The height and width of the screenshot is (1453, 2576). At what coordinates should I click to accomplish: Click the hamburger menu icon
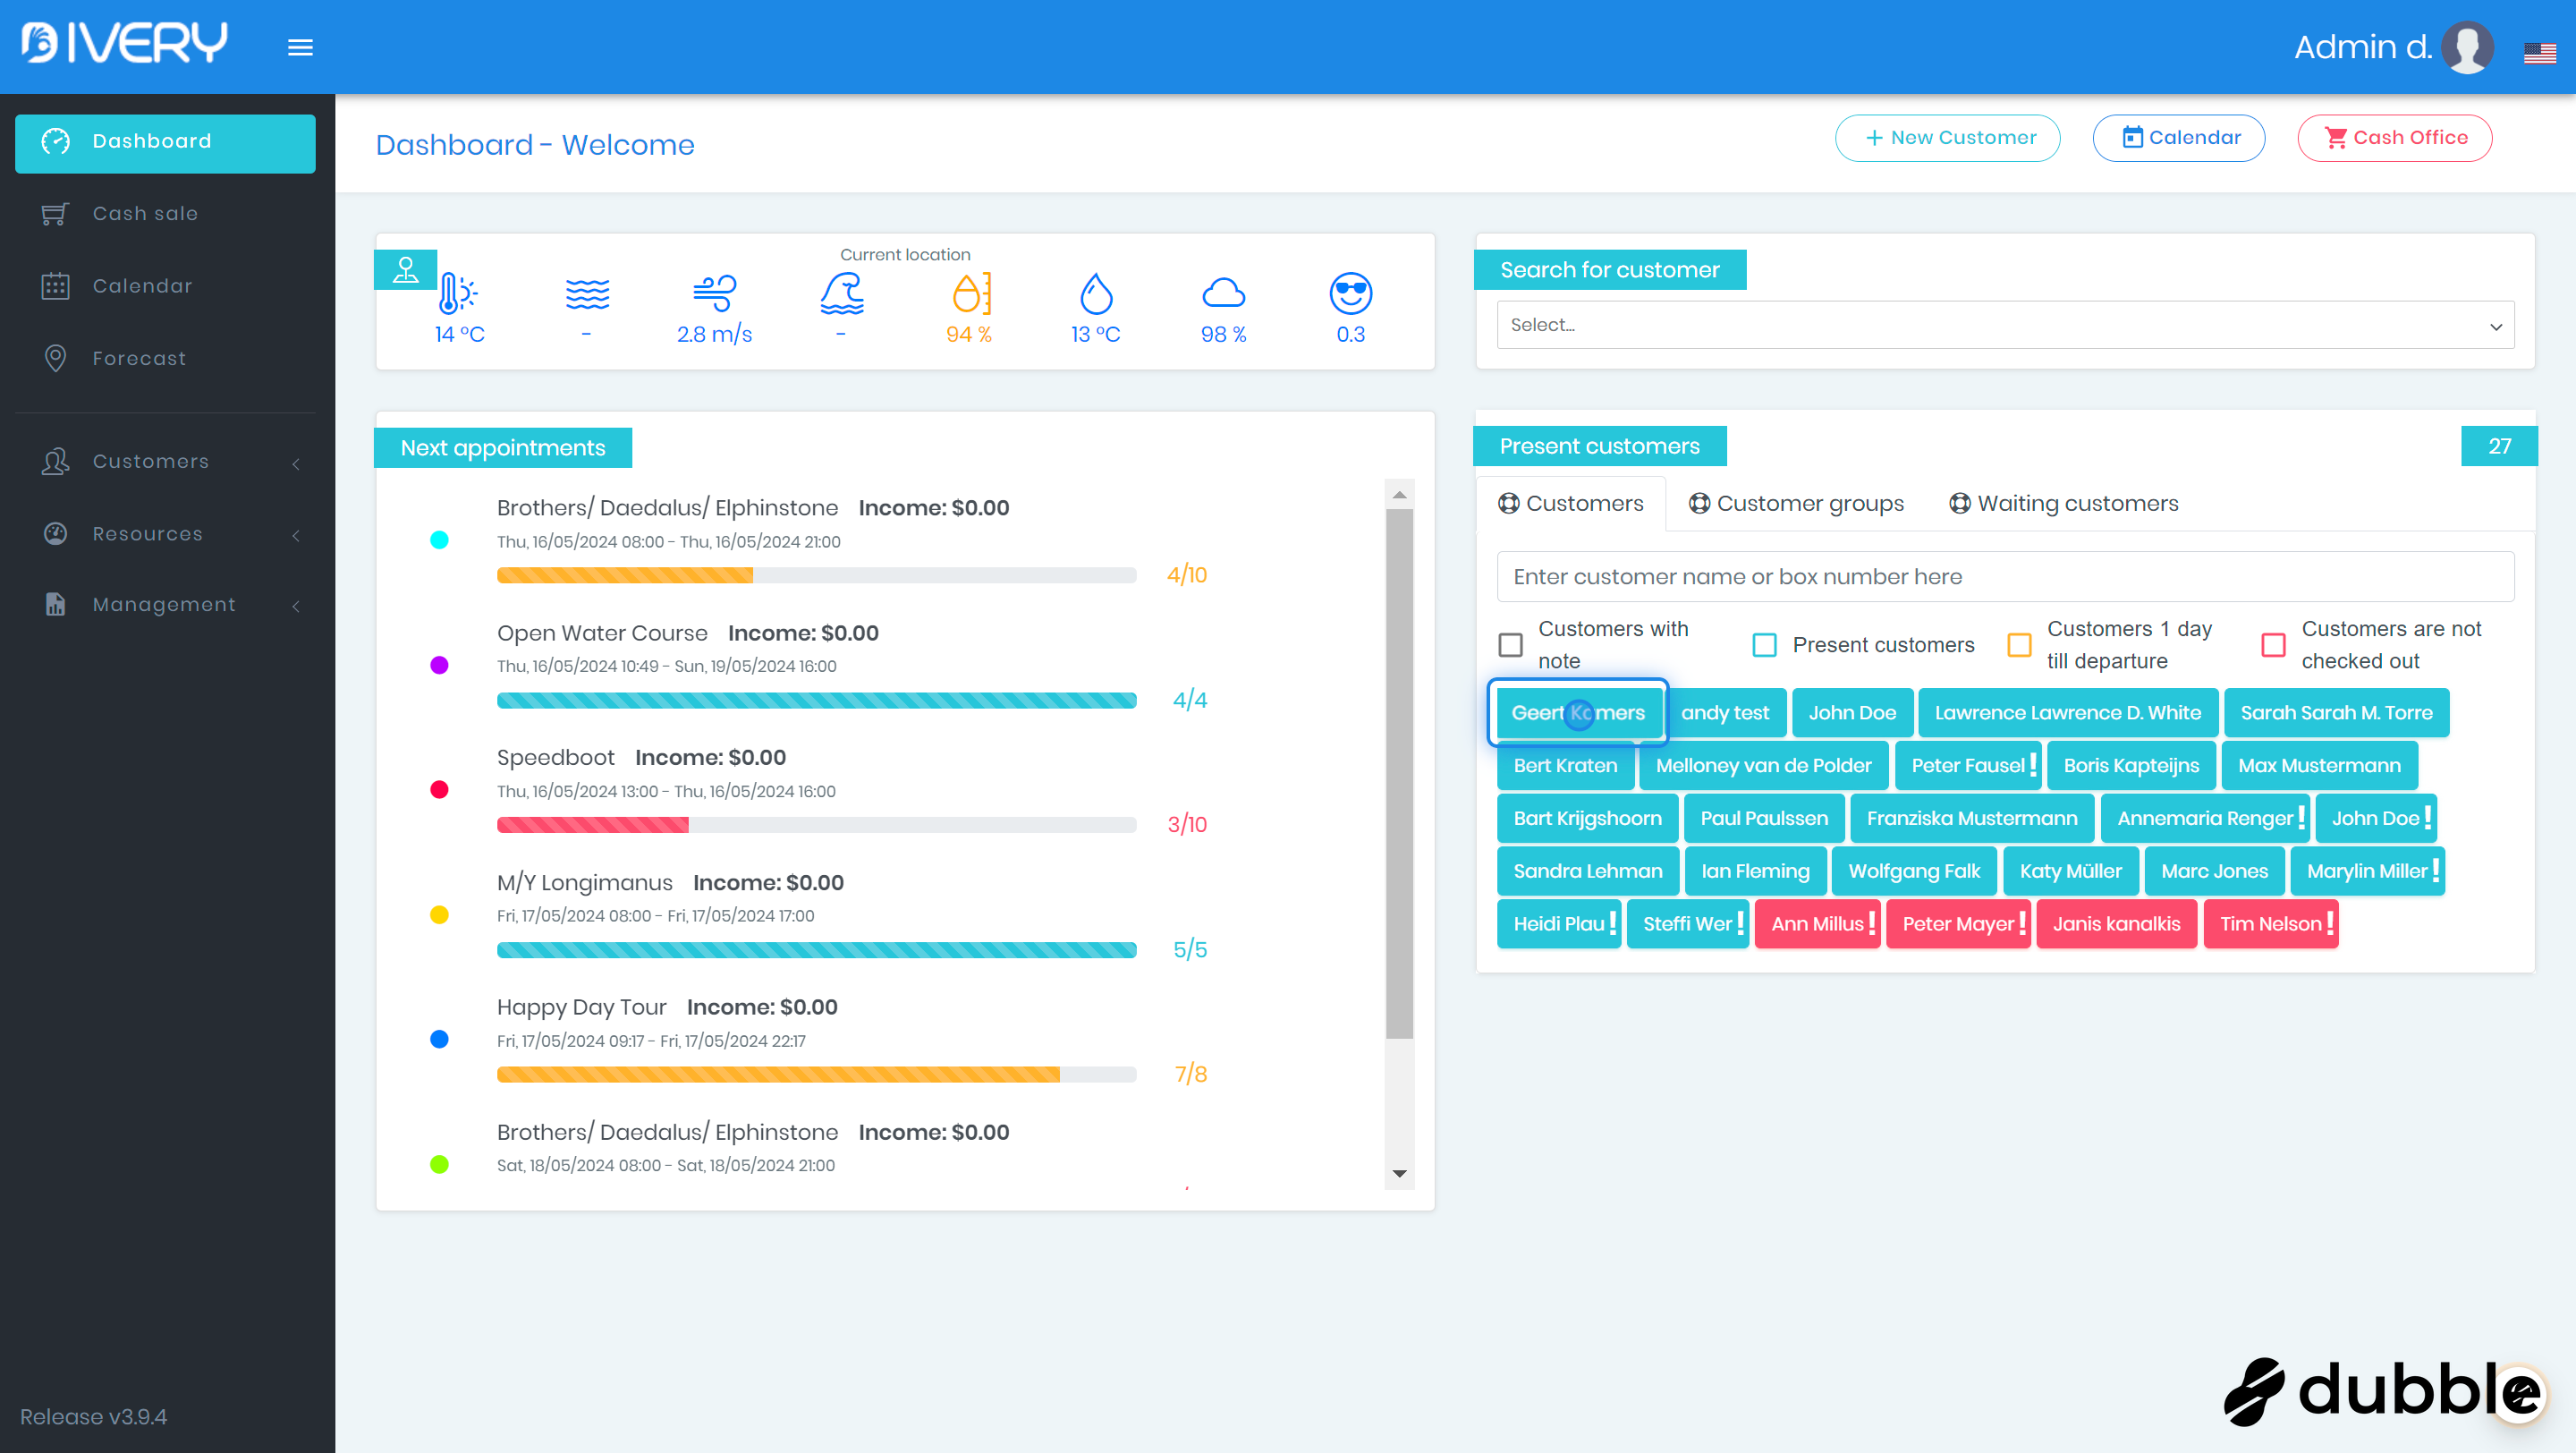click(300, 47)
